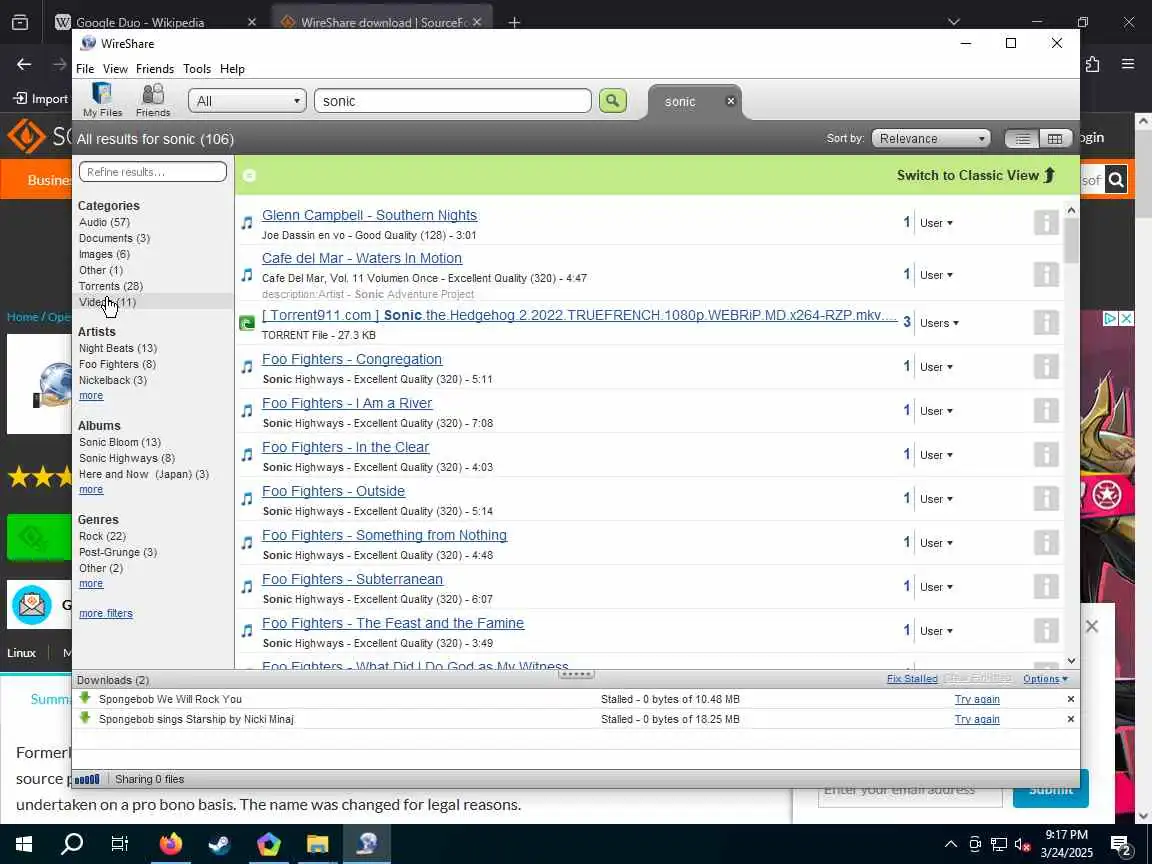
Task: Click the sonic search text field
Action: (453, 101)
